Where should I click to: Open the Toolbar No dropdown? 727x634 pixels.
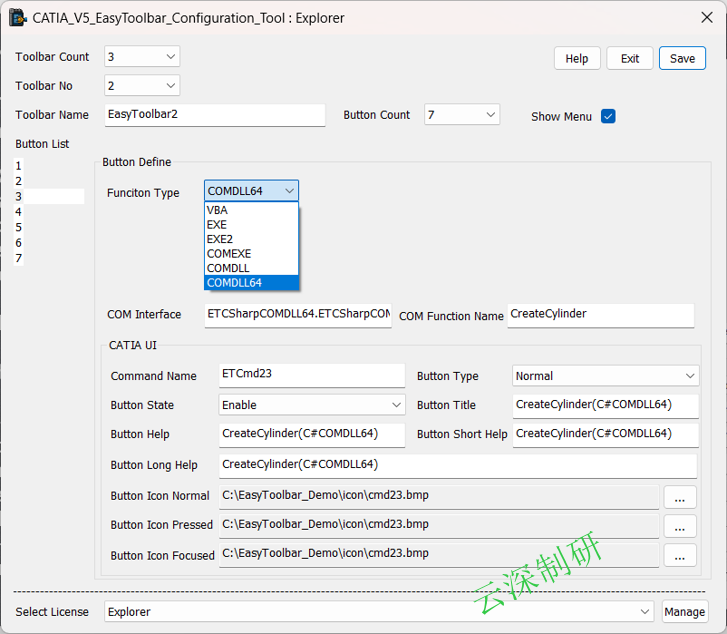[142, 86]
